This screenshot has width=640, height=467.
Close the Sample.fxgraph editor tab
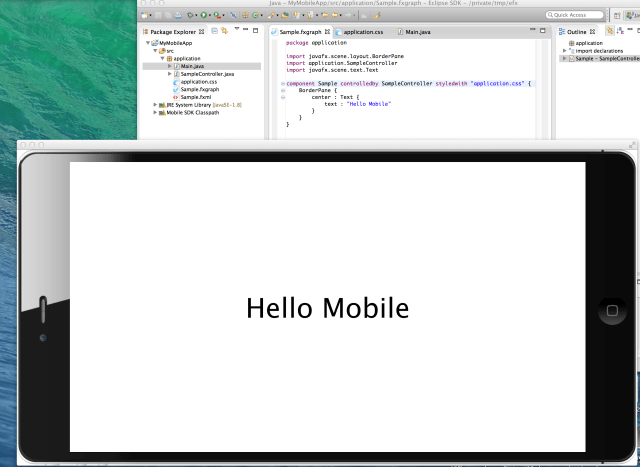coord(327,31)
